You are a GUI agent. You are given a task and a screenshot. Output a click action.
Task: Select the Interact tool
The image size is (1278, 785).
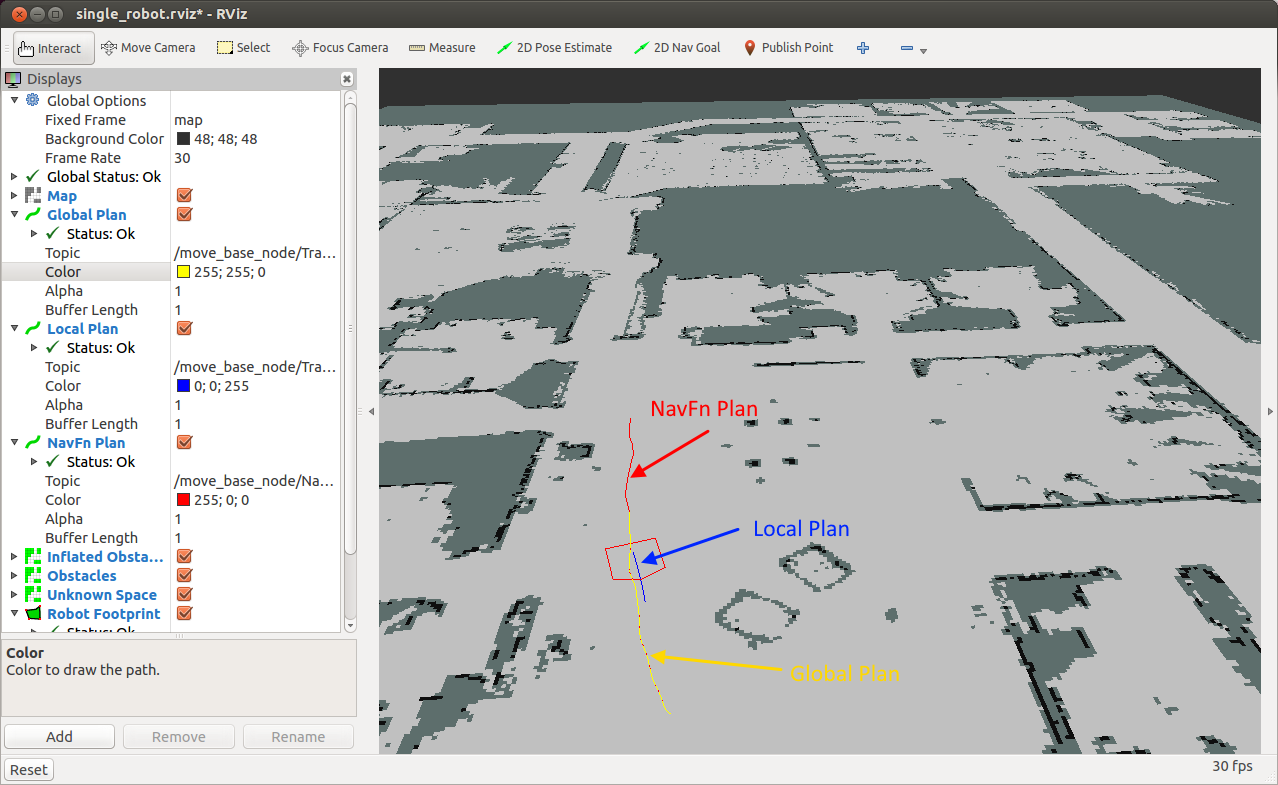pyautogui.click(x=51, y=47)
